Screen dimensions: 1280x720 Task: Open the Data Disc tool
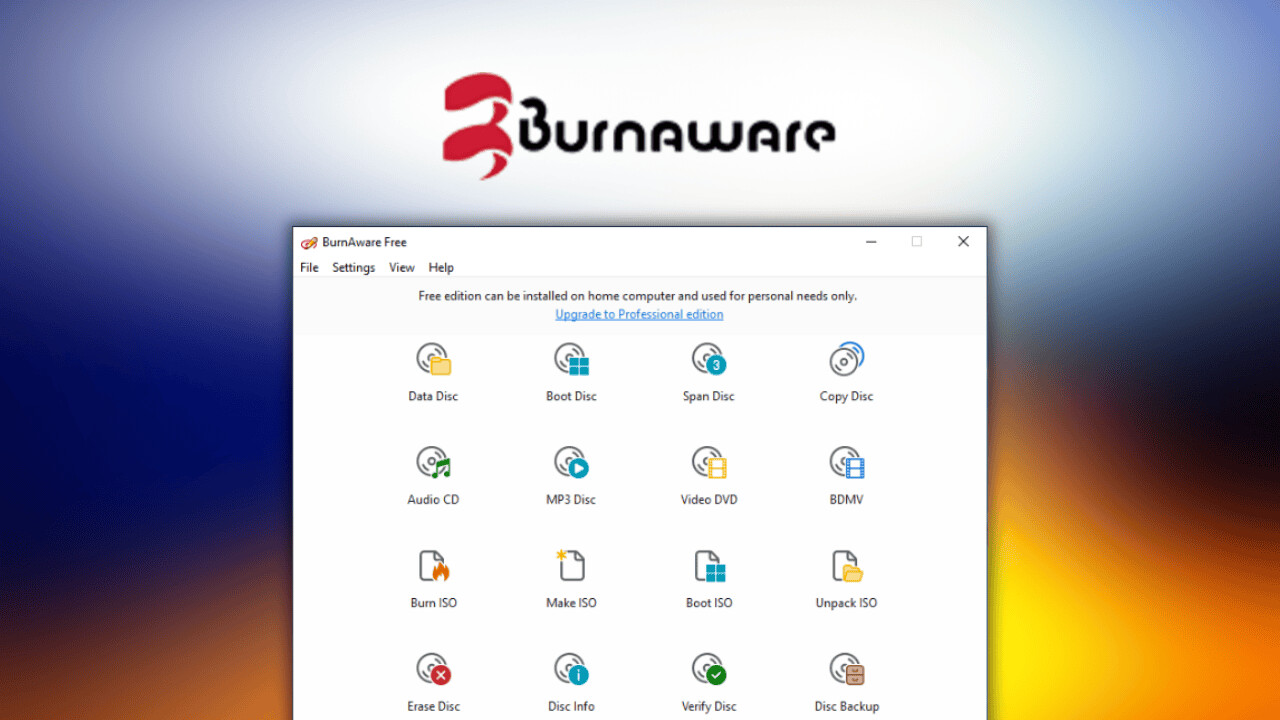[x=433, y=361]
